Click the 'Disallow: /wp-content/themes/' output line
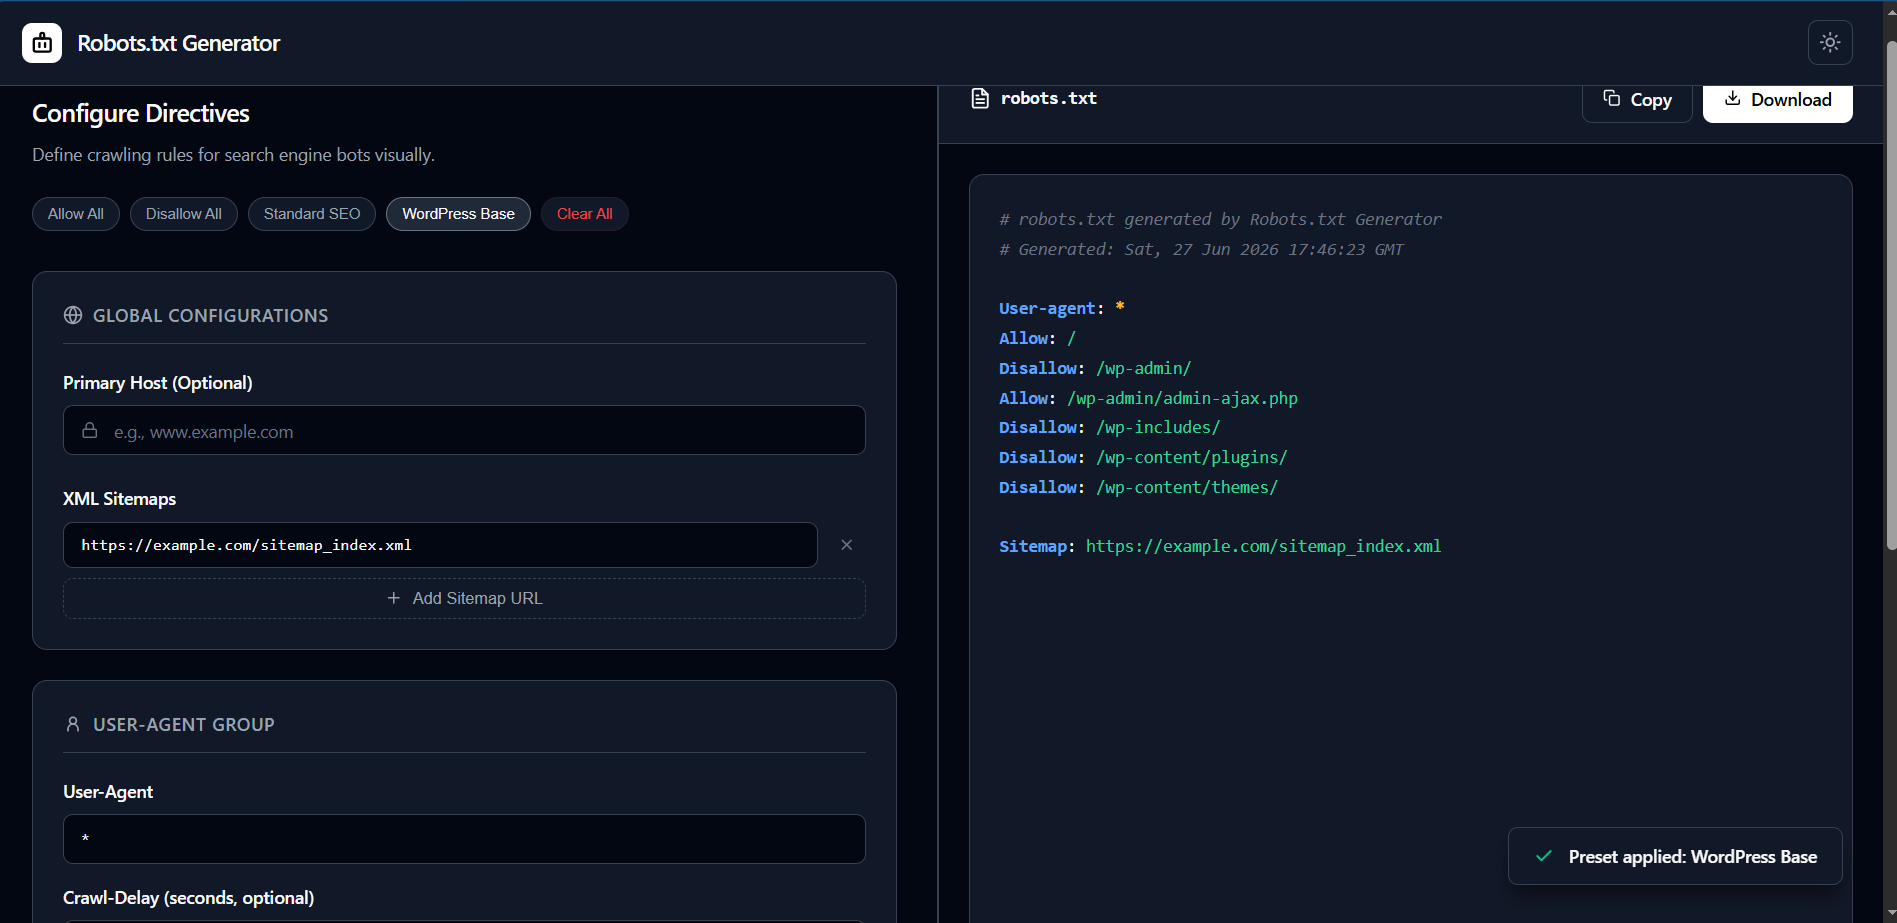Image resolution: width=1897 pixels, height=923 pixels. (x=1138, y=487)
